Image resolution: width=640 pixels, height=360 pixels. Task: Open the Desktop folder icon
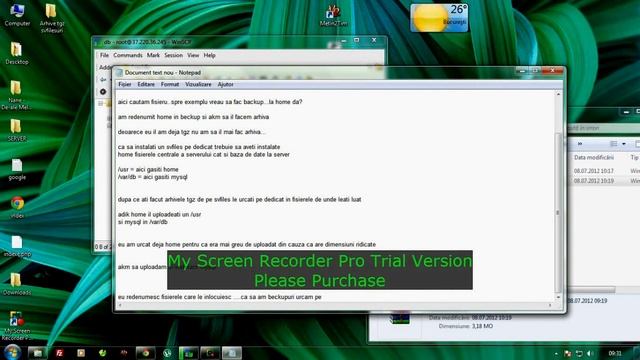[17, 53]
